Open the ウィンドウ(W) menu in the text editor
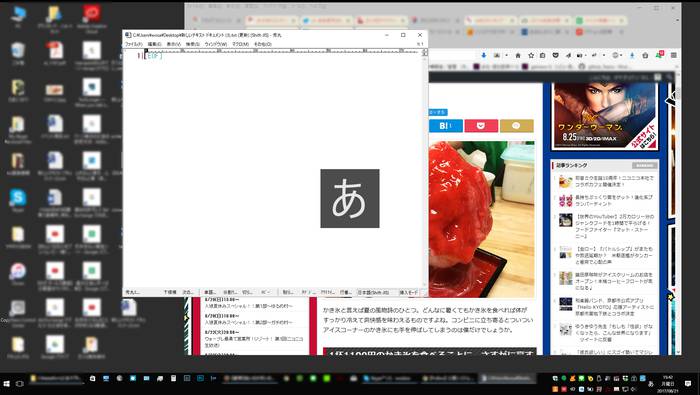Image resolution: width=700 pixels, height=395 pixels. click(x=216, y=44)
